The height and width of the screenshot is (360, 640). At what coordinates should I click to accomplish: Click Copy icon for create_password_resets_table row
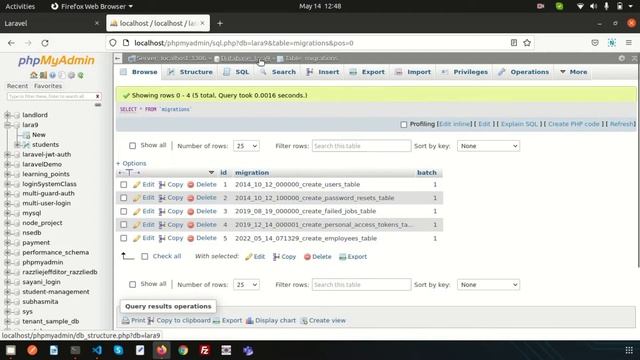point(162,198)
